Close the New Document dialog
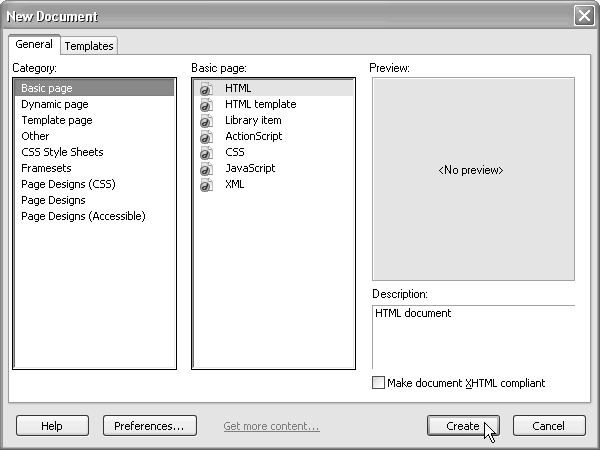Screen dimensions: 600x450 584,16
